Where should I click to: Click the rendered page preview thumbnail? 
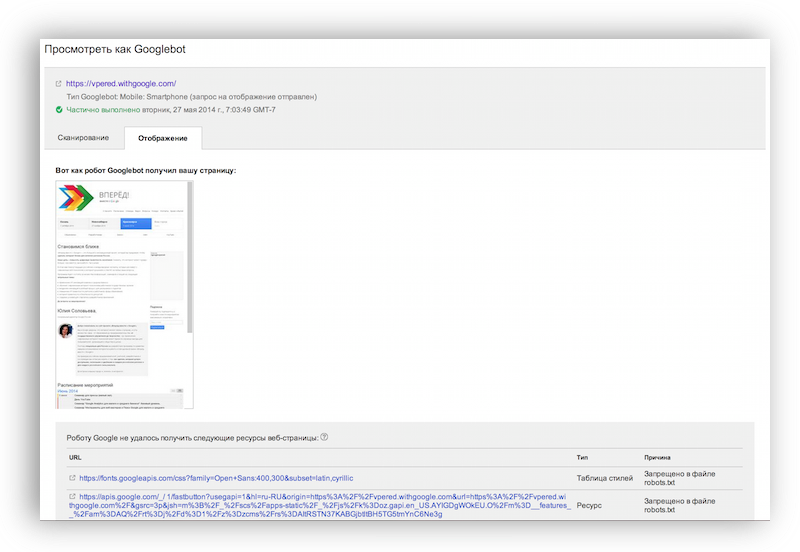click(122, 294)
